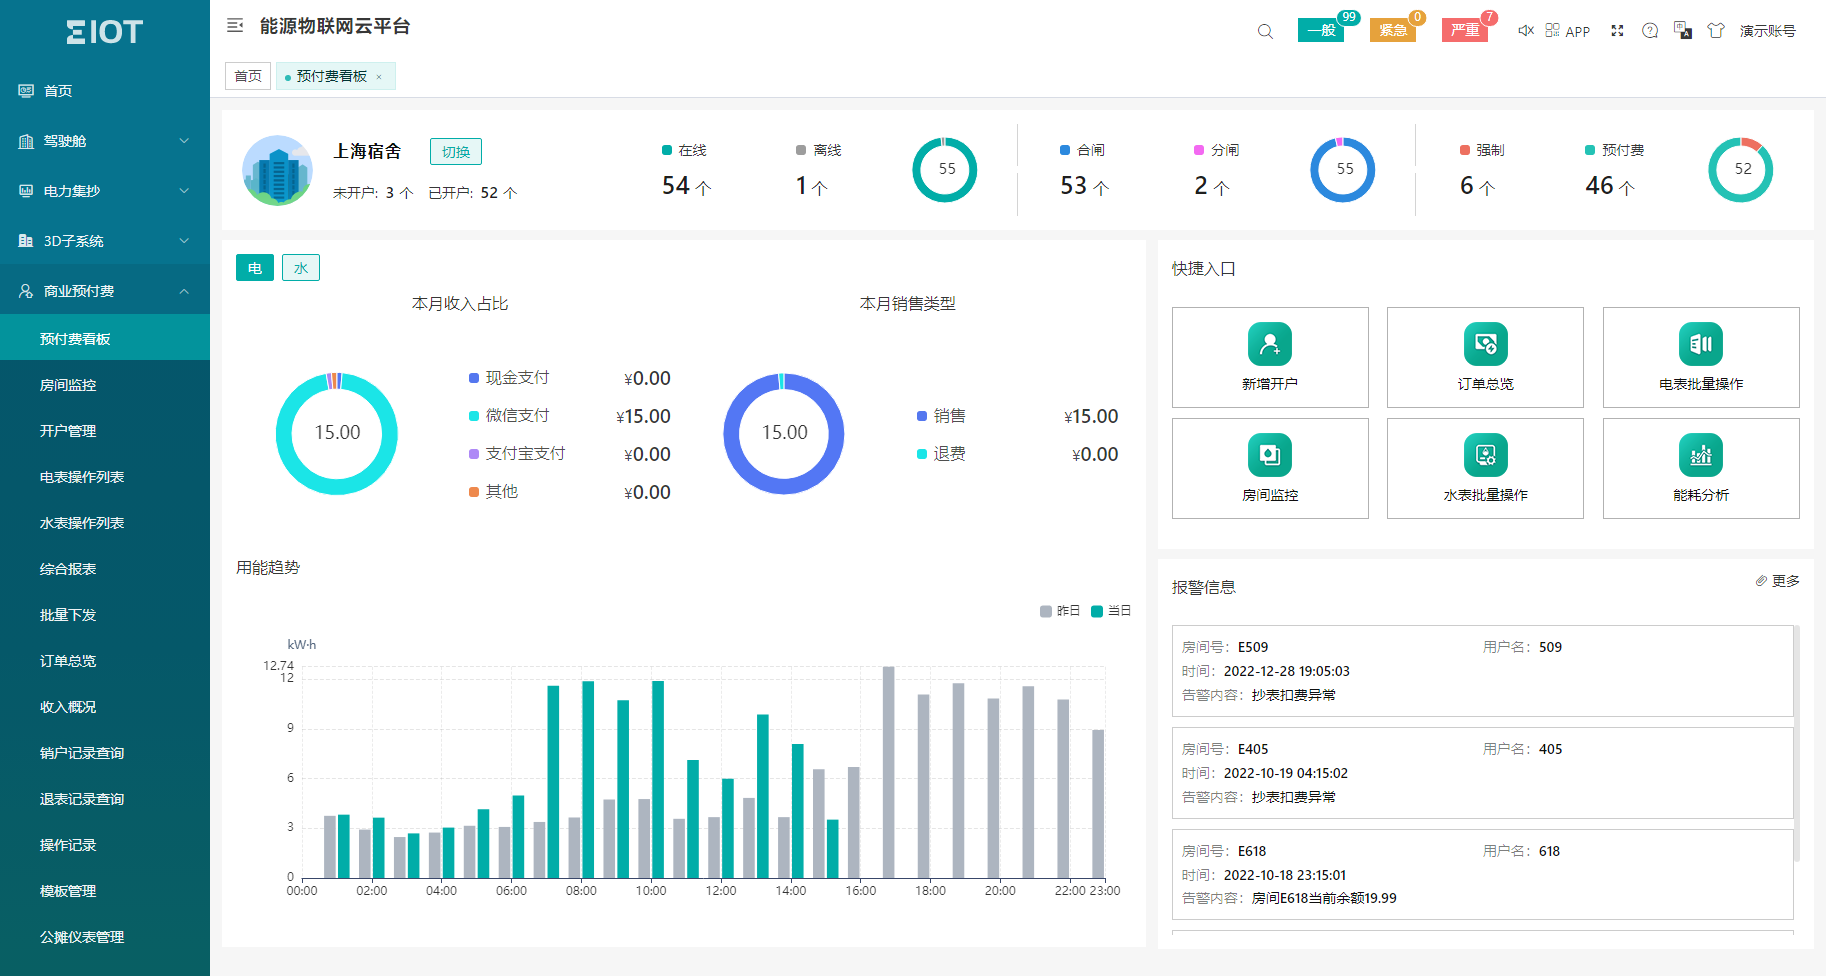Open the fullscreen toggle icon
Viewport: 1826px width, 976px height.
pyautogui.click(x=1617, y=31)
